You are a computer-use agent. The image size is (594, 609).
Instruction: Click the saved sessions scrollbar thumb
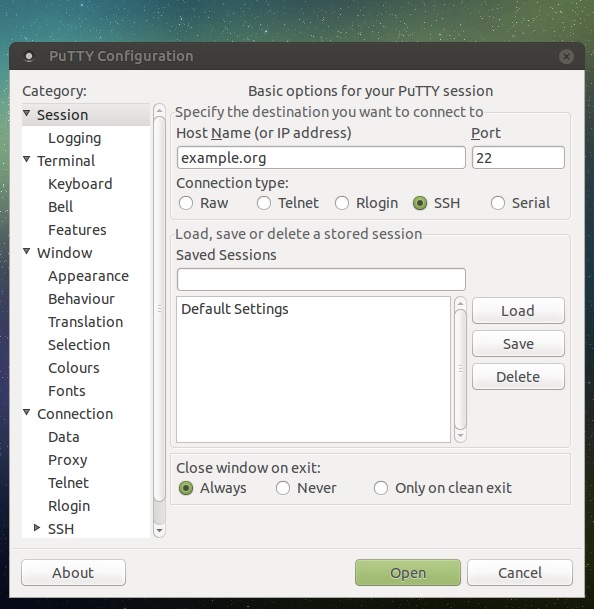460,369
